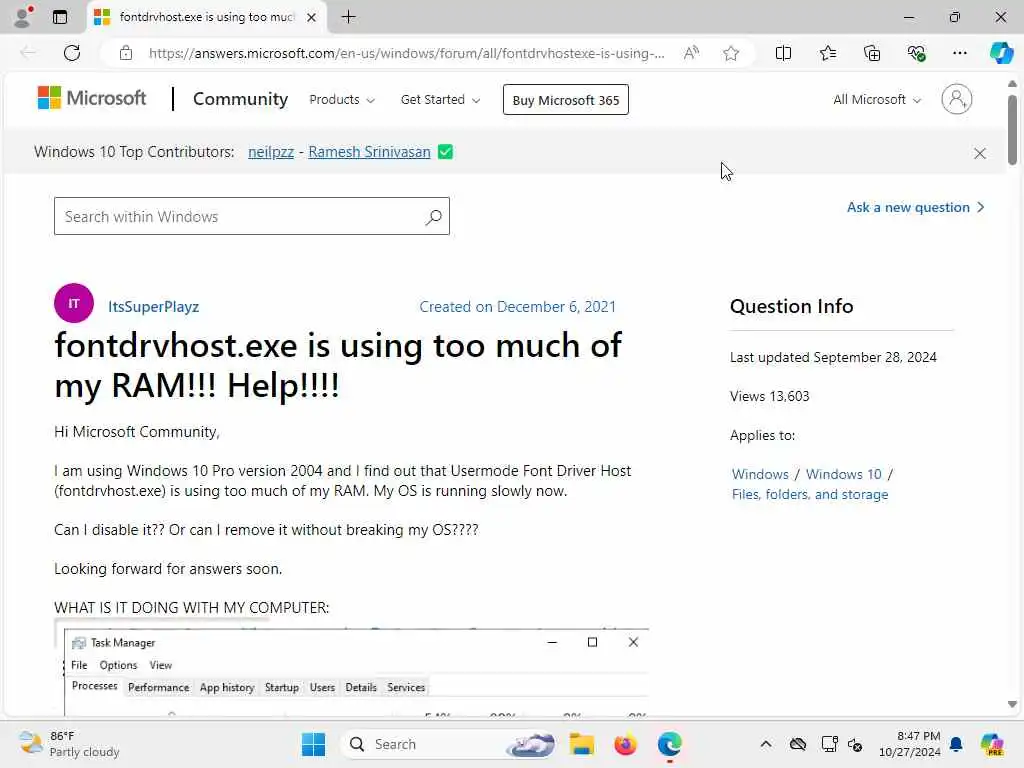This screenshot has width=1024, height=768.
Task: Click the scrollbar down arrow
Action: [1012, 704]
